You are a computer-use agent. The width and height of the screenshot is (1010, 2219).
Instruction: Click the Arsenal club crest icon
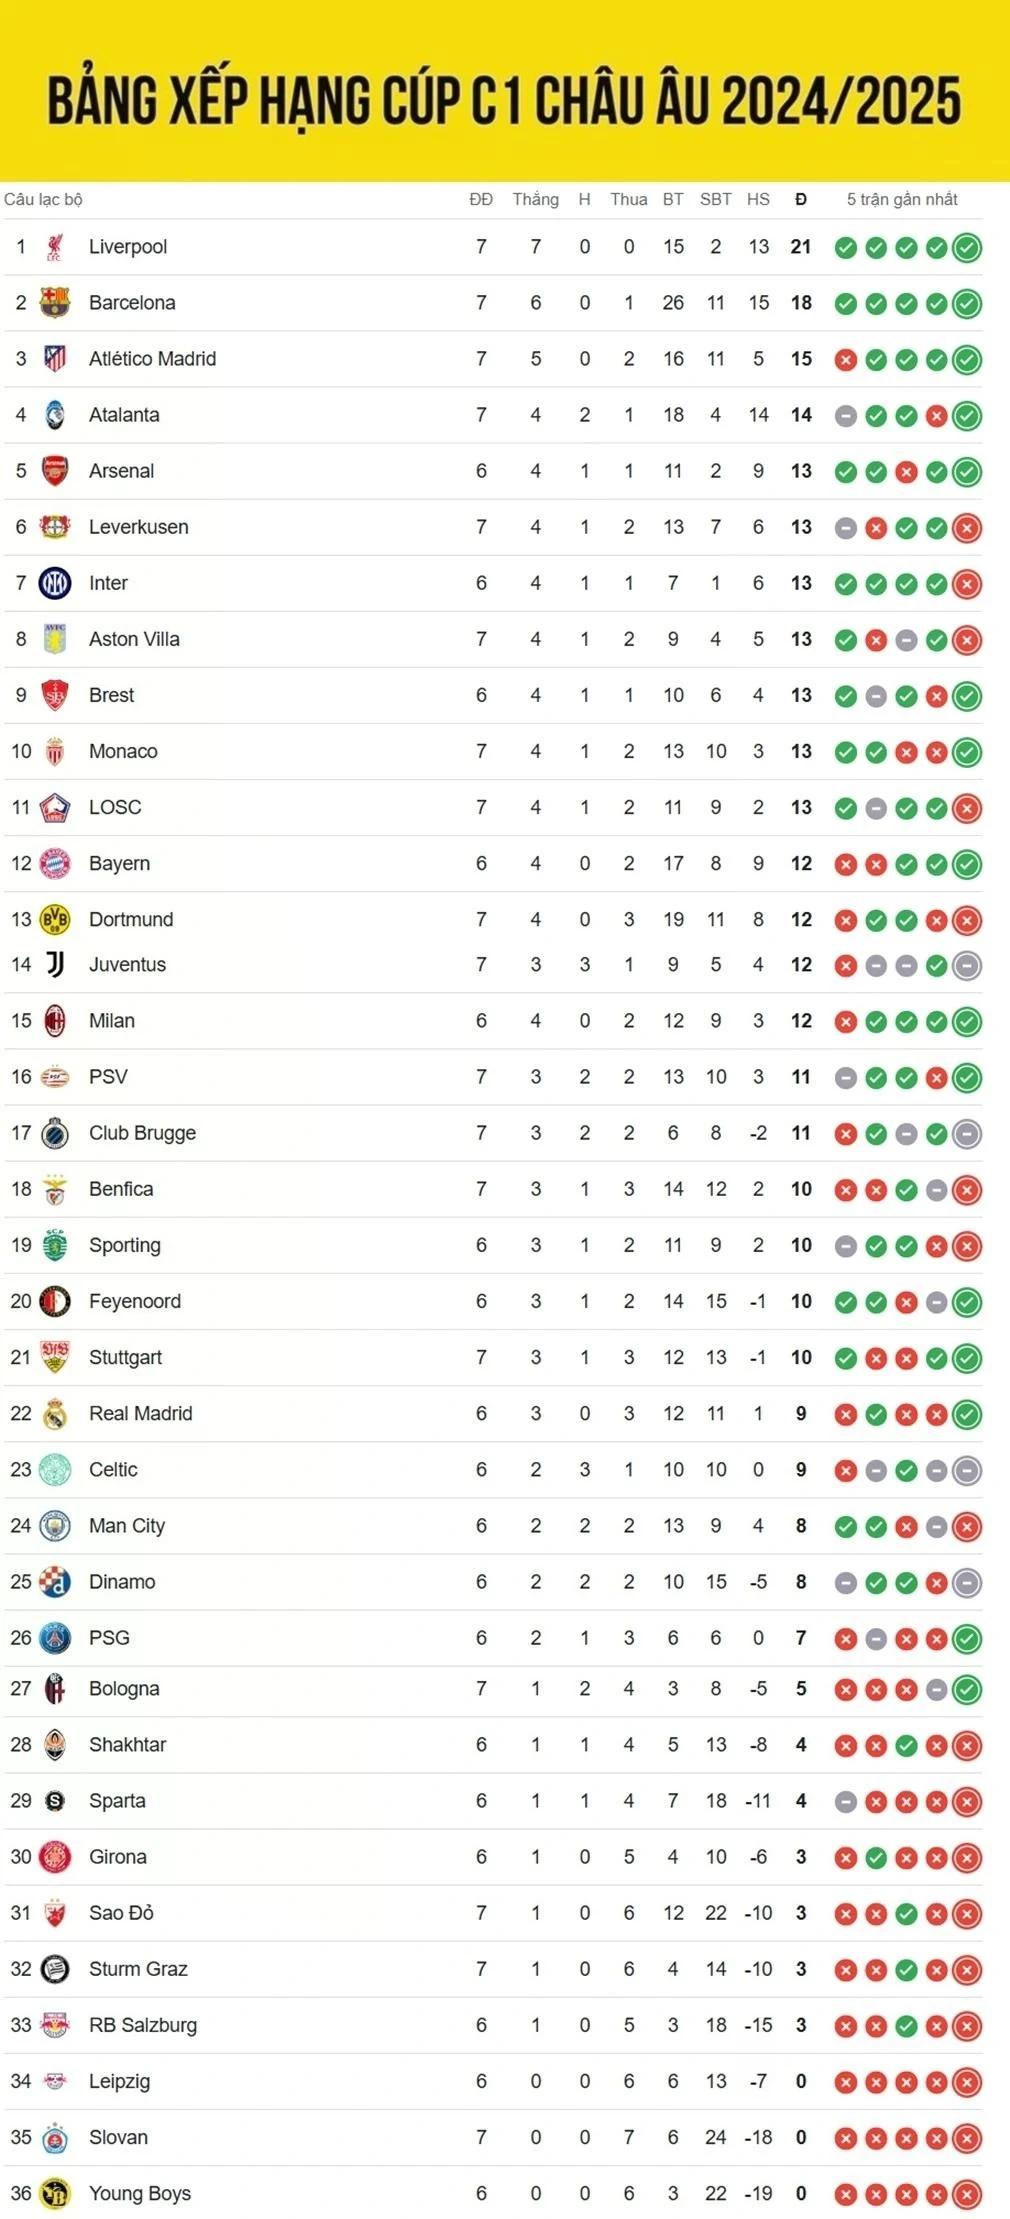[x=55, y=471]
